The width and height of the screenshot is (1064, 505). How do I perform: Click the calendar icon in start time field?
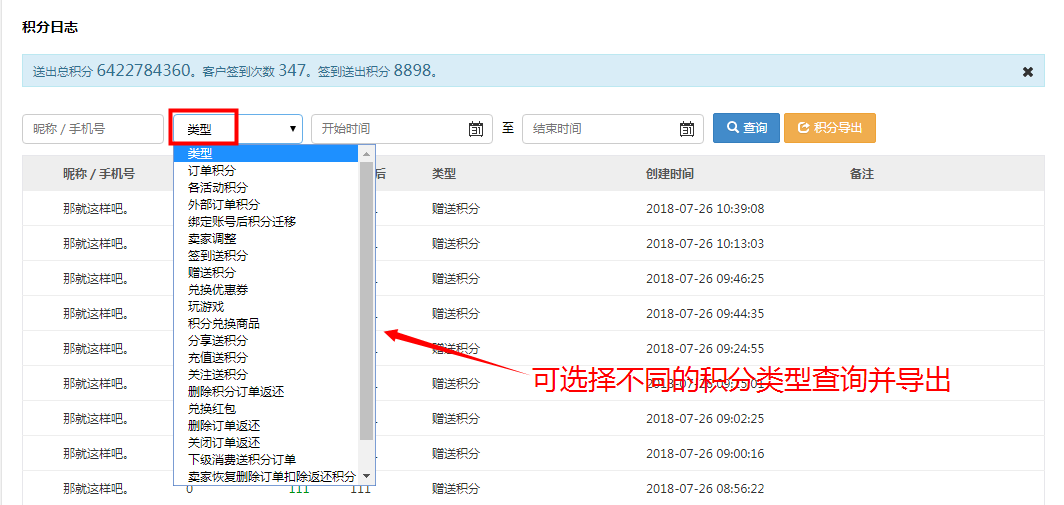[x=476, y=129]
